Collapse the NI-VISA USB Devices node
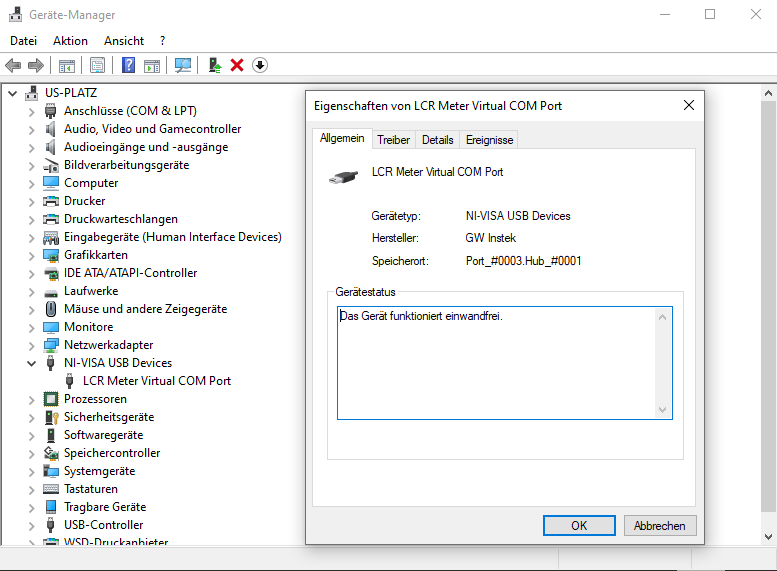 coord(32,363)
